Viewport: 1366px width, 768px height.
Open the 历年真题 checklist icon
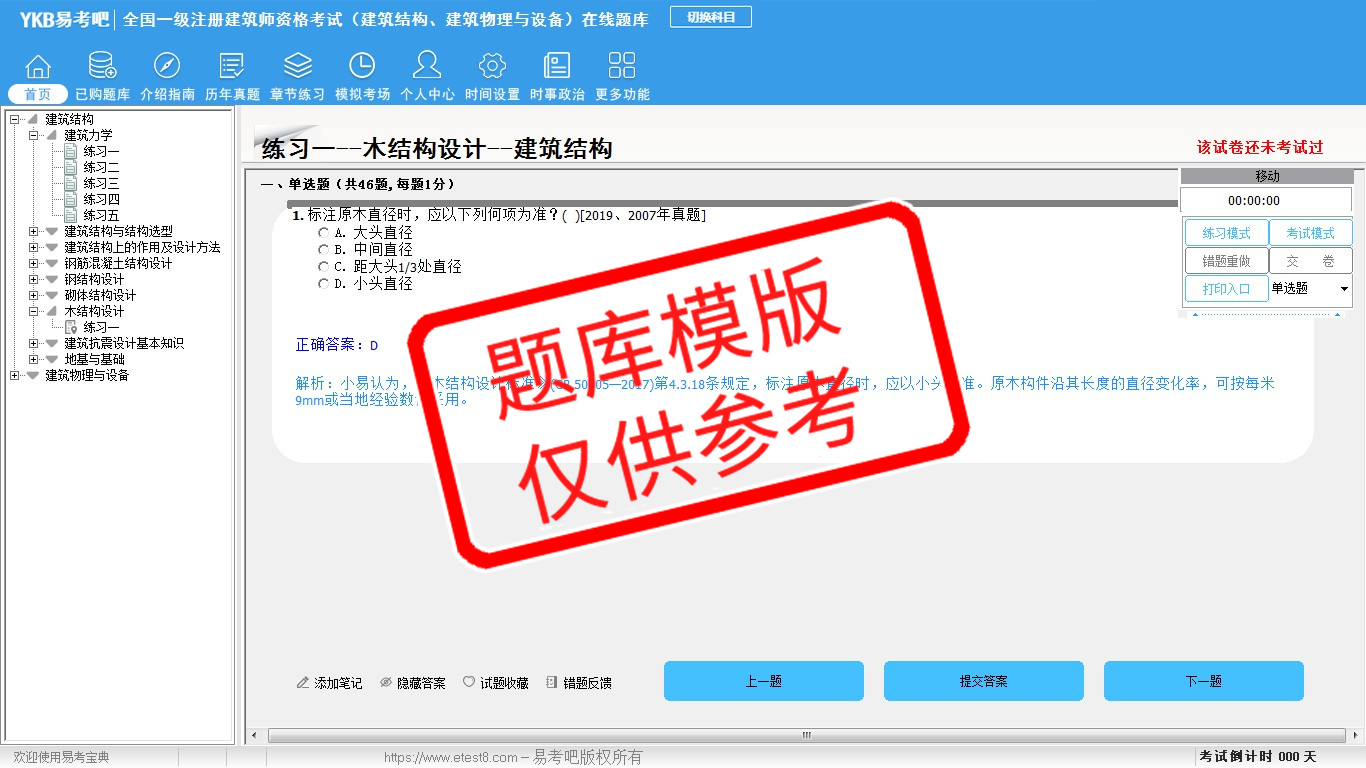click(232, 66)
